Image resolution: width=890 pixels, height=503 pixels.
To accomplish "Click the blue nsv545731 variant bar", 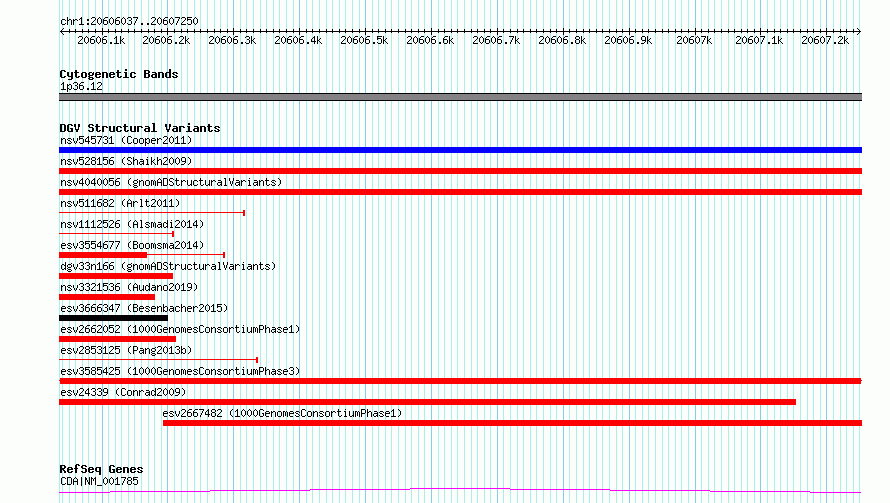I will point(460,150).
